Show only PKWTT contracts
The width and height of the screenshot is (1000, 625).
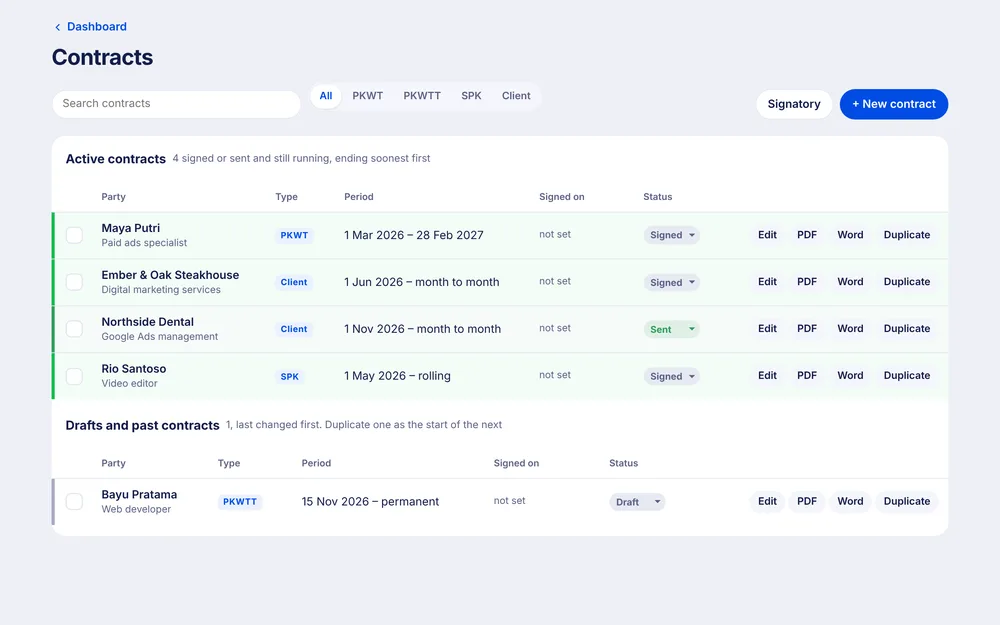pyautogui.click(x=422, y=96)
